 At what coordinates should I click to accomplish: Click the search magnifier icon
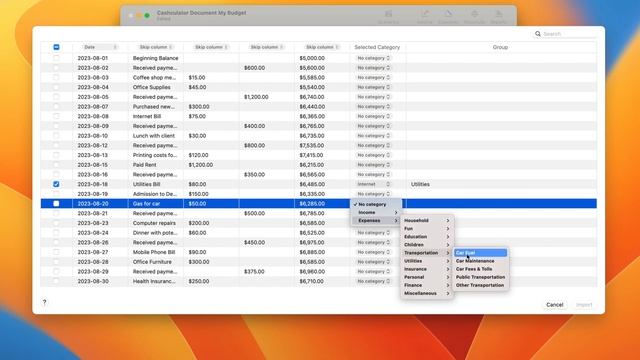click(x=538, y=34)
